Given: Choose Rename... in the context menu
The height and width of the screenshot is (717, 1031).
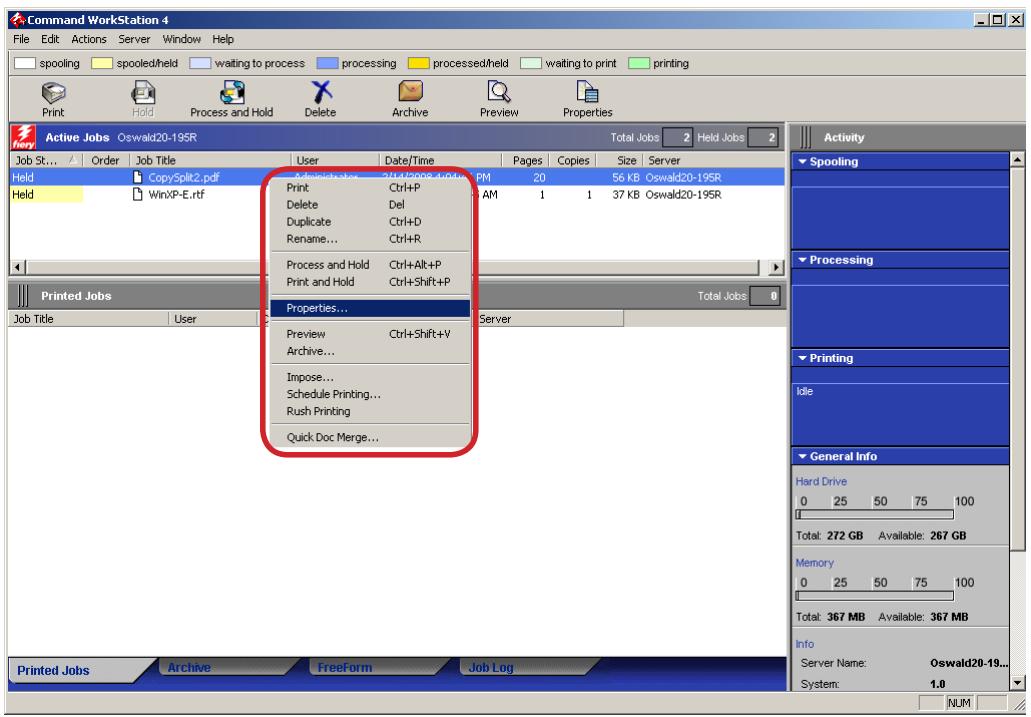Looking at the screenshot, I should [x=370, y=239].
